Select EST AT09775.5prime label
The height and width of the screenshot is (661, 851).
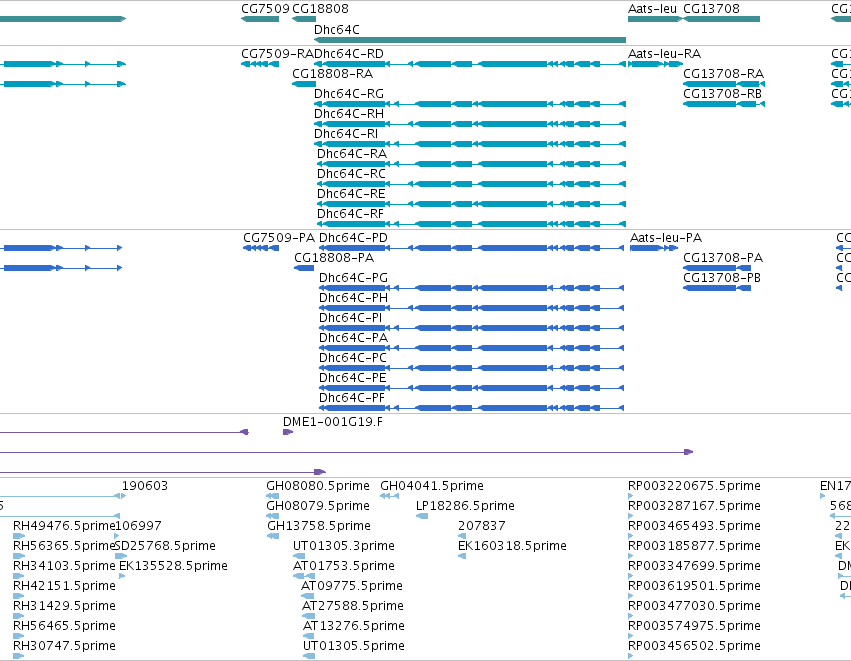point(352,586)
